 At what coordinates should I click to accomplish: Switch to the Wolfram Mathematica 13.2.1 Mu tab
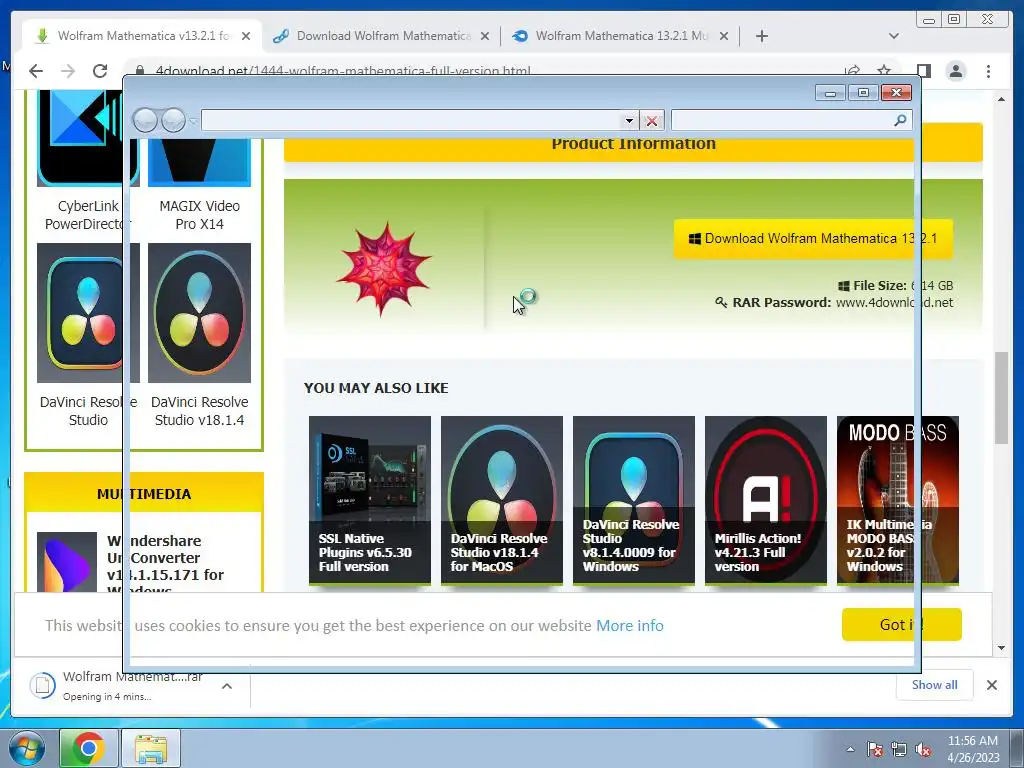(621, 36)
